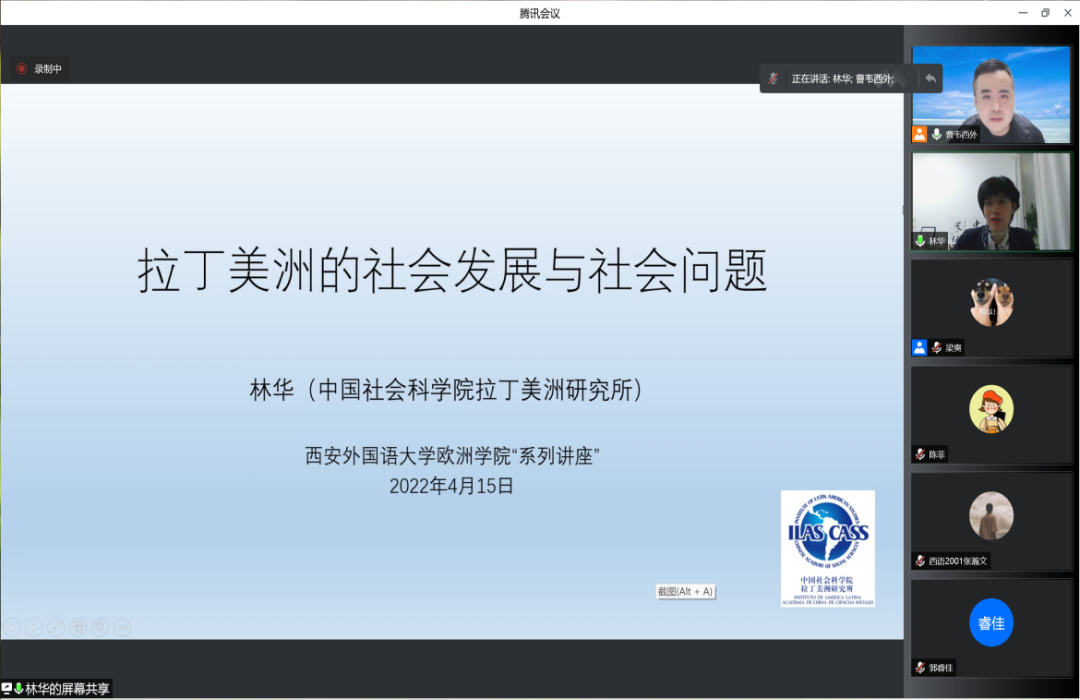Click the 林华的屏幕共享 screen share label
1080x700 pixels.
[62, 688]
